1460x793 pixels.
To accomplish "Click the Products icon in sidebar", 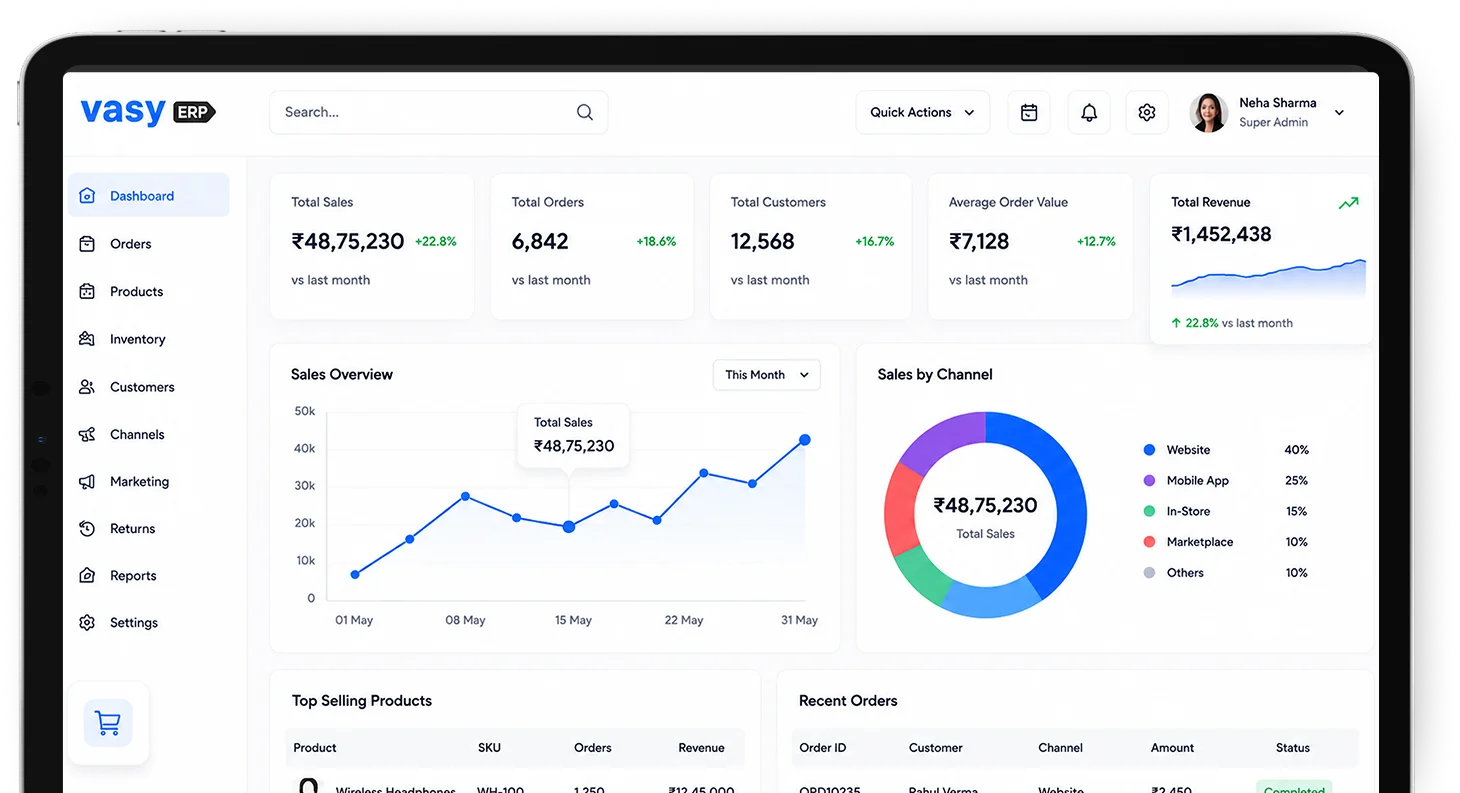I will click(x=87, y=291).
